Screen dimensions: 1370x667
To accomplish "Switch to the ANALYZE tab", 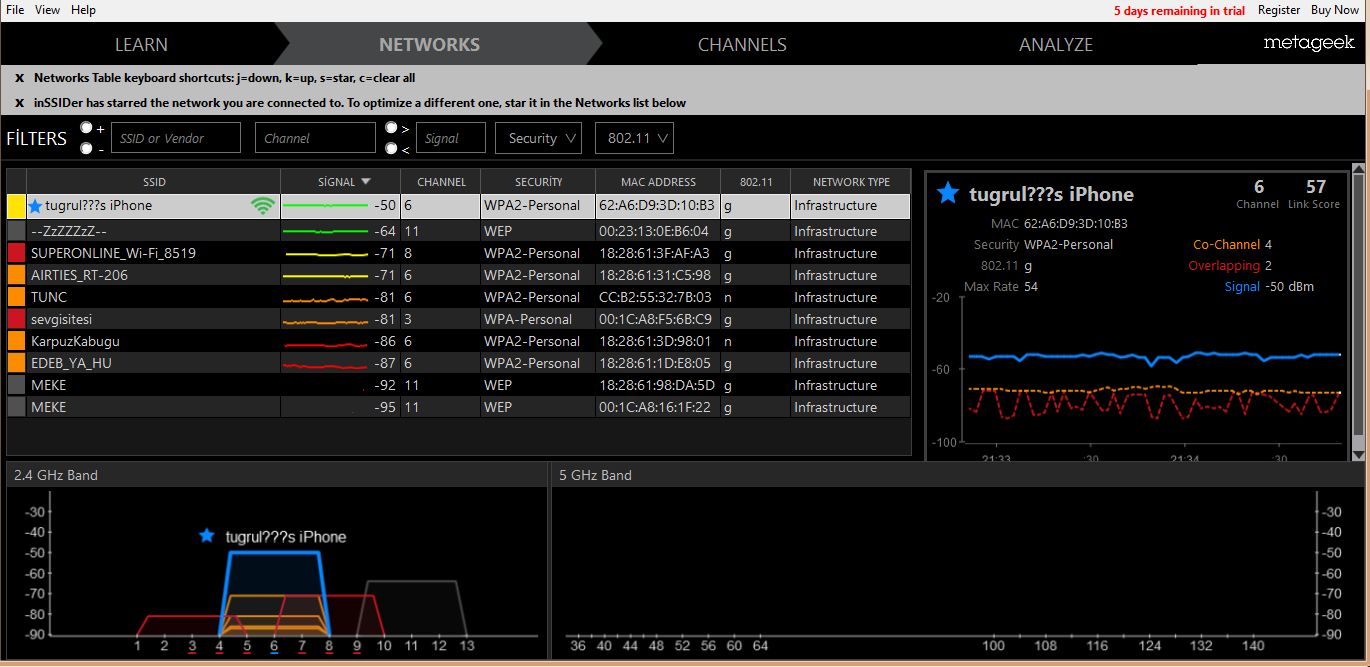I will [x=1056, y=44].
